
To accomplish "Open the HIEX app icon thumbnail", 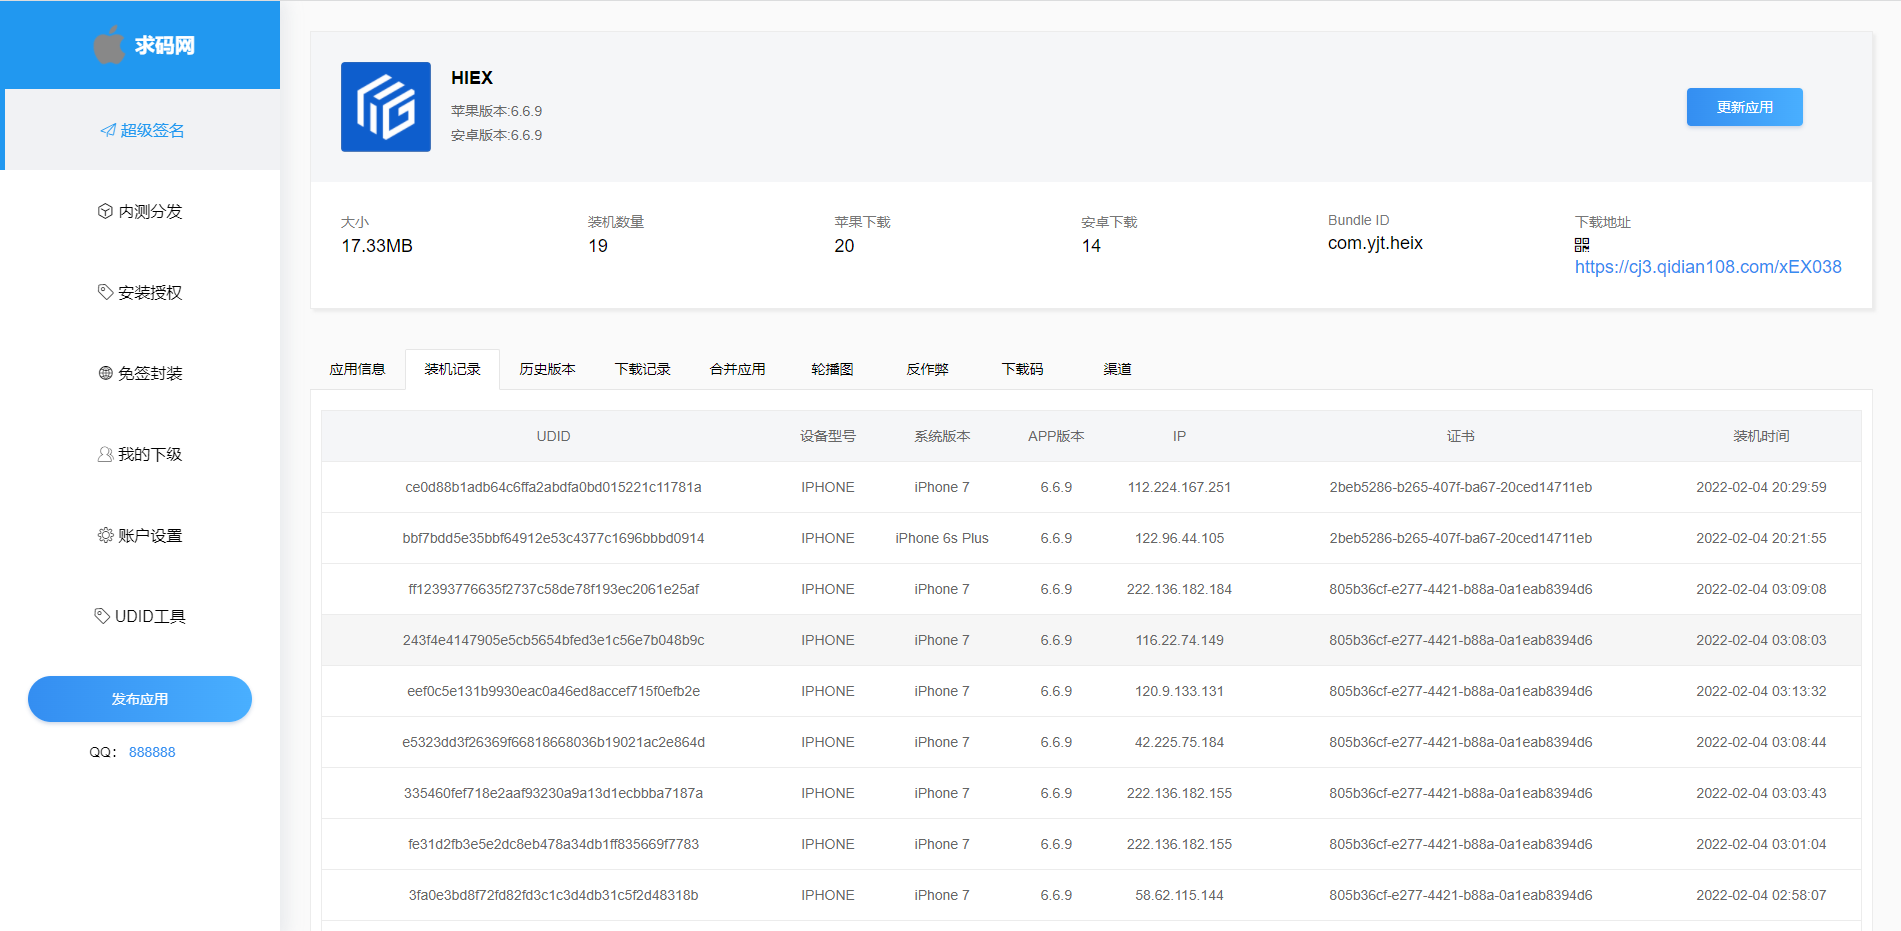I will tap(386, 107).
